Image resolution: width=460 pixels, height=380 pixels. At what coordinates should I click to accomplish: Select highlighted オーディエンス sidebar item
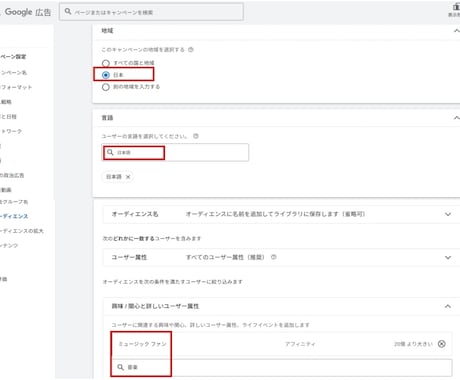[14, 216]
